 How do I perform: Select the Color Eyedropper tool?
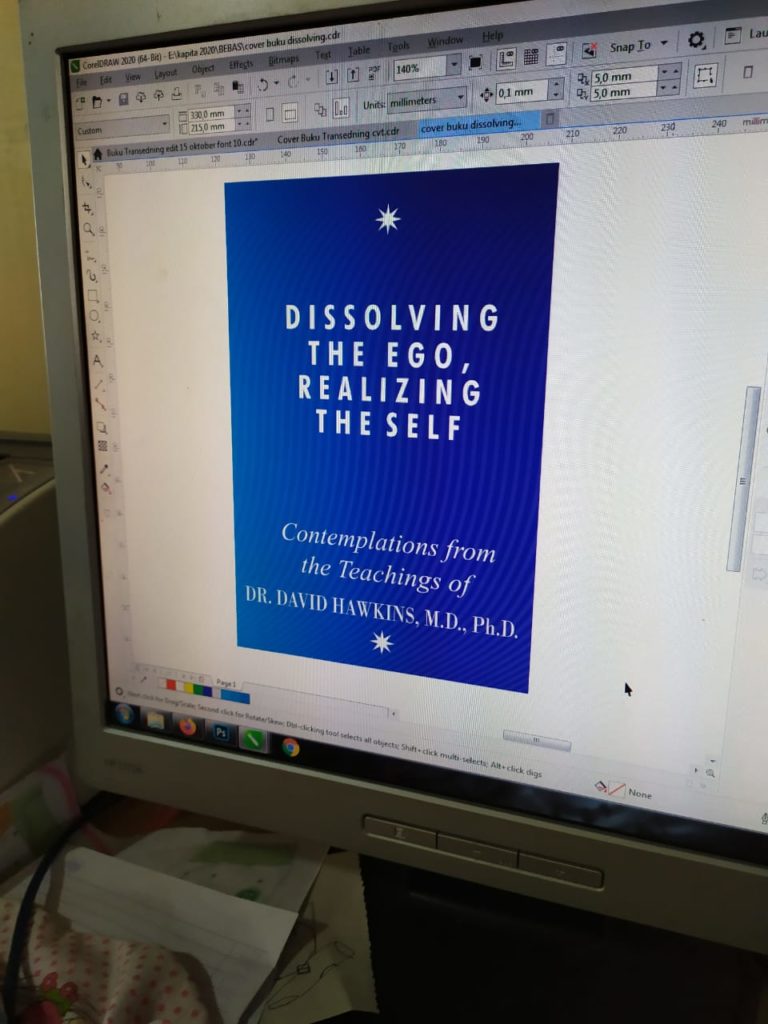tap(104, 468)
